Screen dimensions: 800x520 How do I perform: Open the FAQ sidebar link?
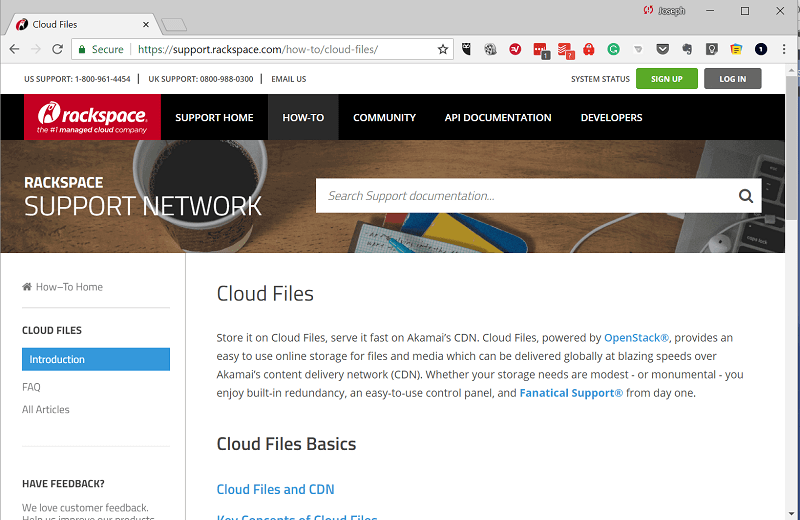point(31,387)
